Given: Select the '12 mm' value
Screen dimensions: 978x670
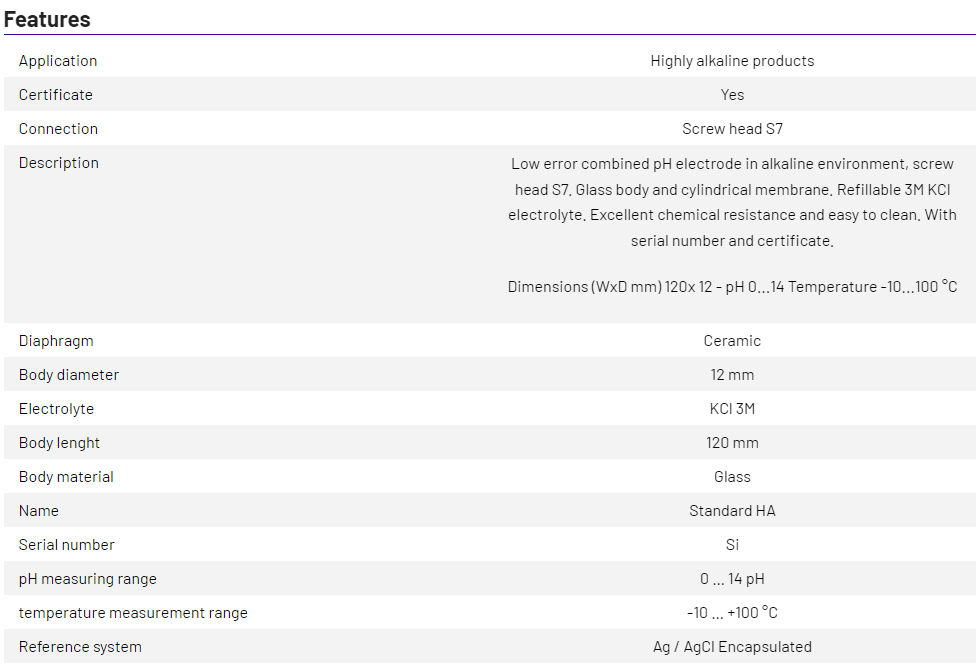Looking at the screenshot, I should (732, 375).
